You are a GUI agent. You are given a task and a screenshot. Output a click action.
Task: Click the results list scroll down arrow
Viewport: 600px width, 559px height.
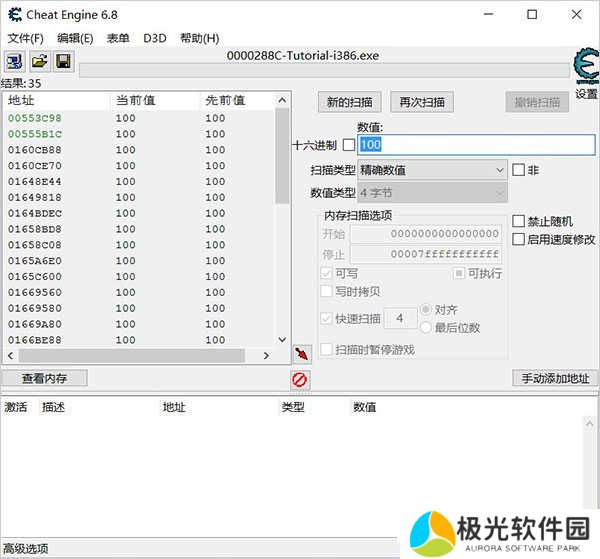tap(282, 339)
